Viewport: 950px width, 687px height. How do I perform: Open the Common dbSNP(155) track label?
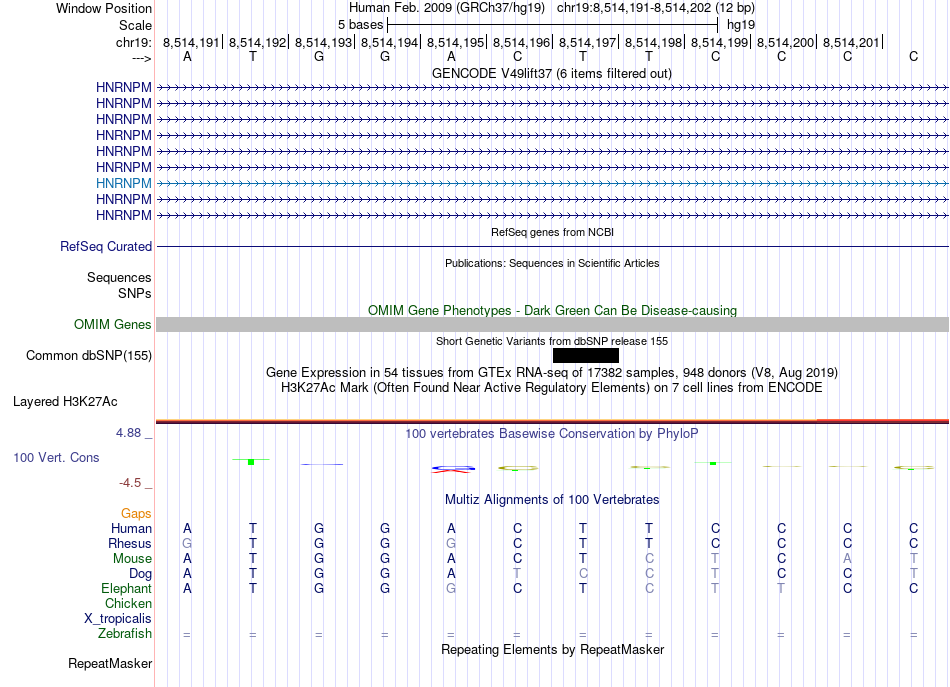click(x=89, y=356)
